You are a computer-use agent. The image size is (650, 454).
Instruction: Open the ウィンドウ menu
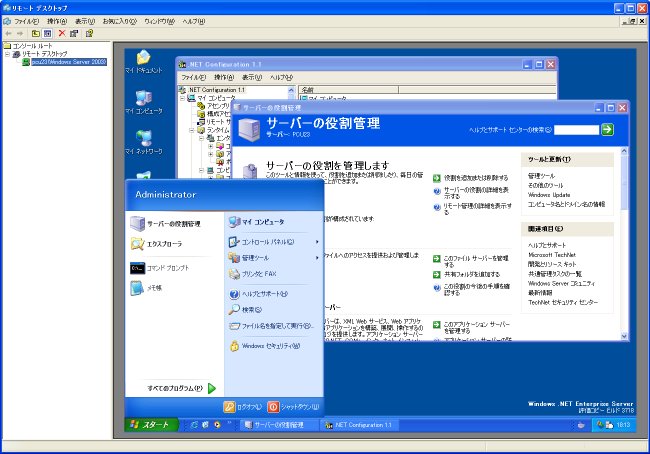tap(160, 21)
